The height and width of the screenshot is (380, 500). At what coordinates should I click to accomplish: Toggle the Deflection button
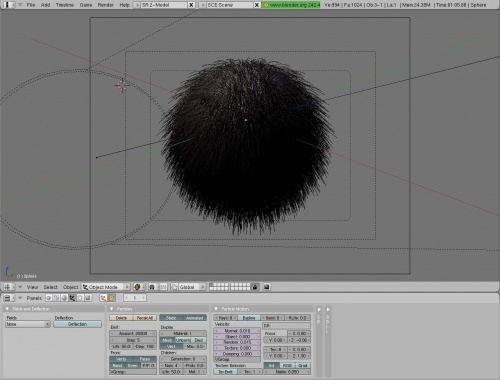point(77,324)
